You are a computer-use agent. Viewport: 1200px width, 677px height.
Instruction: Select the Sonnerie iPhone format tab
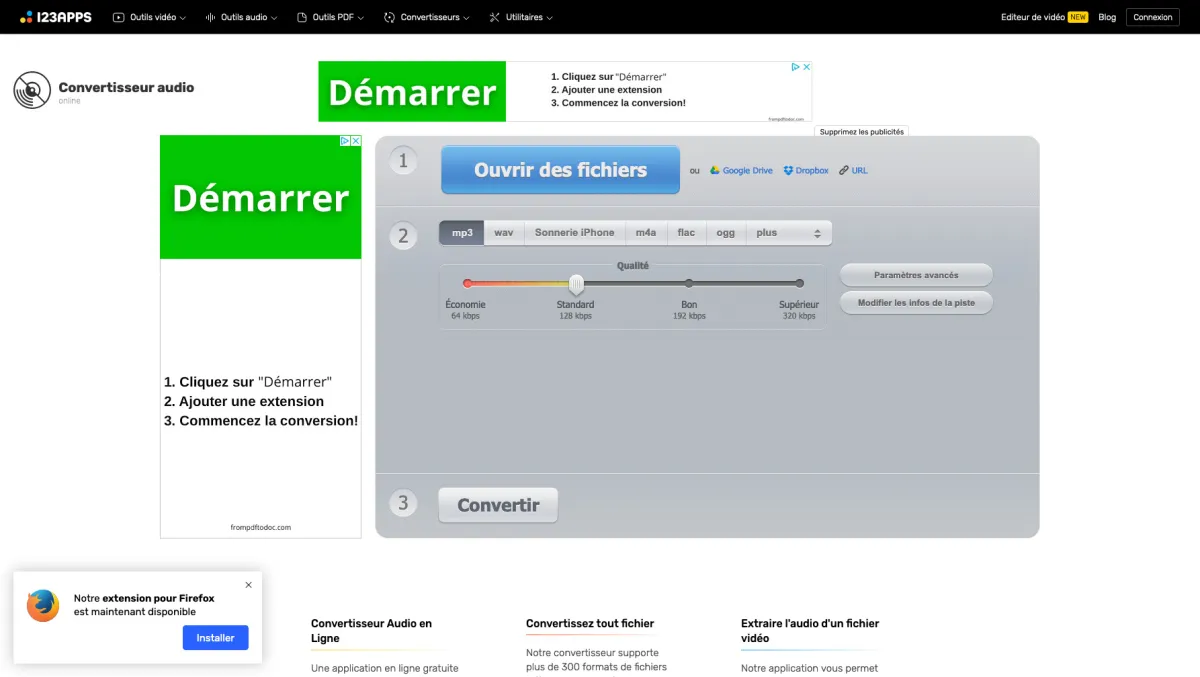click(575, 233)
